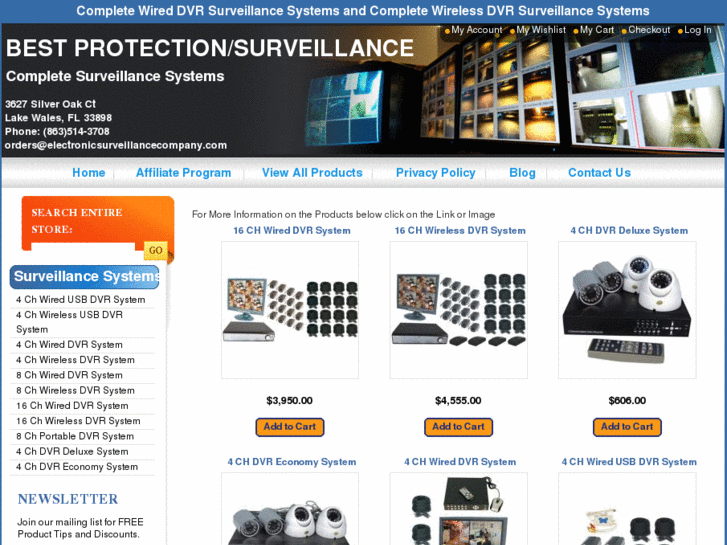
Task: Select View All Products in navigation
Action: point(312,173)
